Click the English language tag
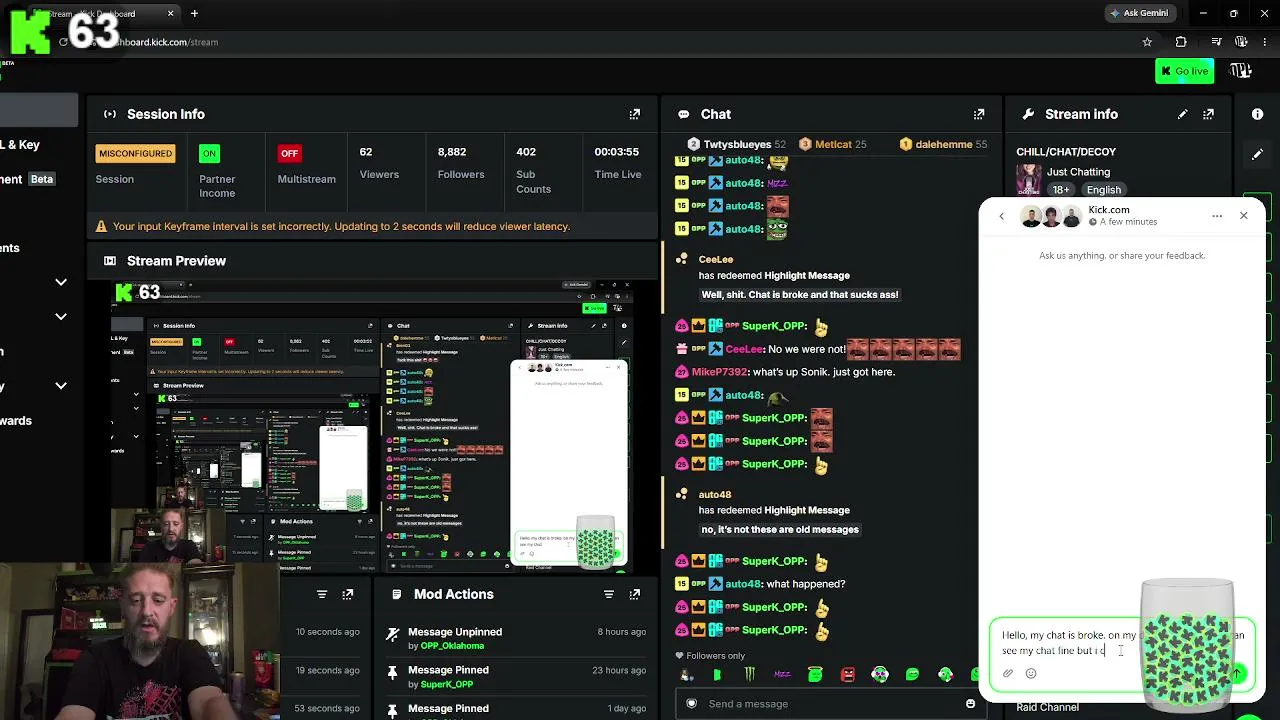Viewport: 1280px width, 720px height. tap(1104, 190)
